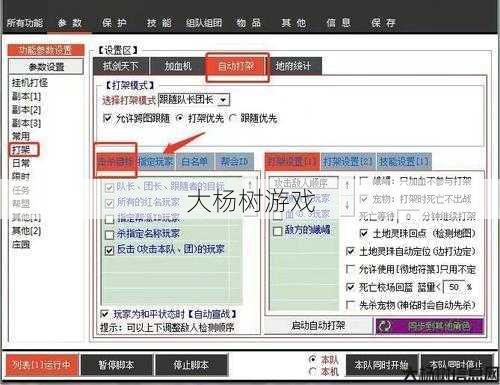Viewport: 500px width, 385px height.
Task: Switch to the 打架设置[2] tab
Action: click(x=348, y=162)
